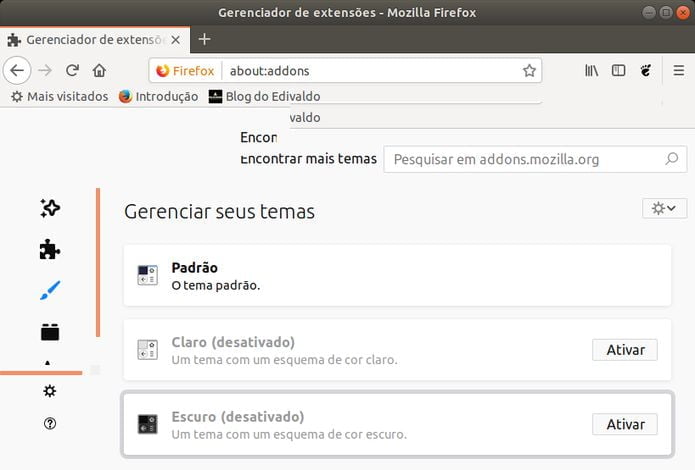Open add-ons support help icon

(x=50, y=423)
